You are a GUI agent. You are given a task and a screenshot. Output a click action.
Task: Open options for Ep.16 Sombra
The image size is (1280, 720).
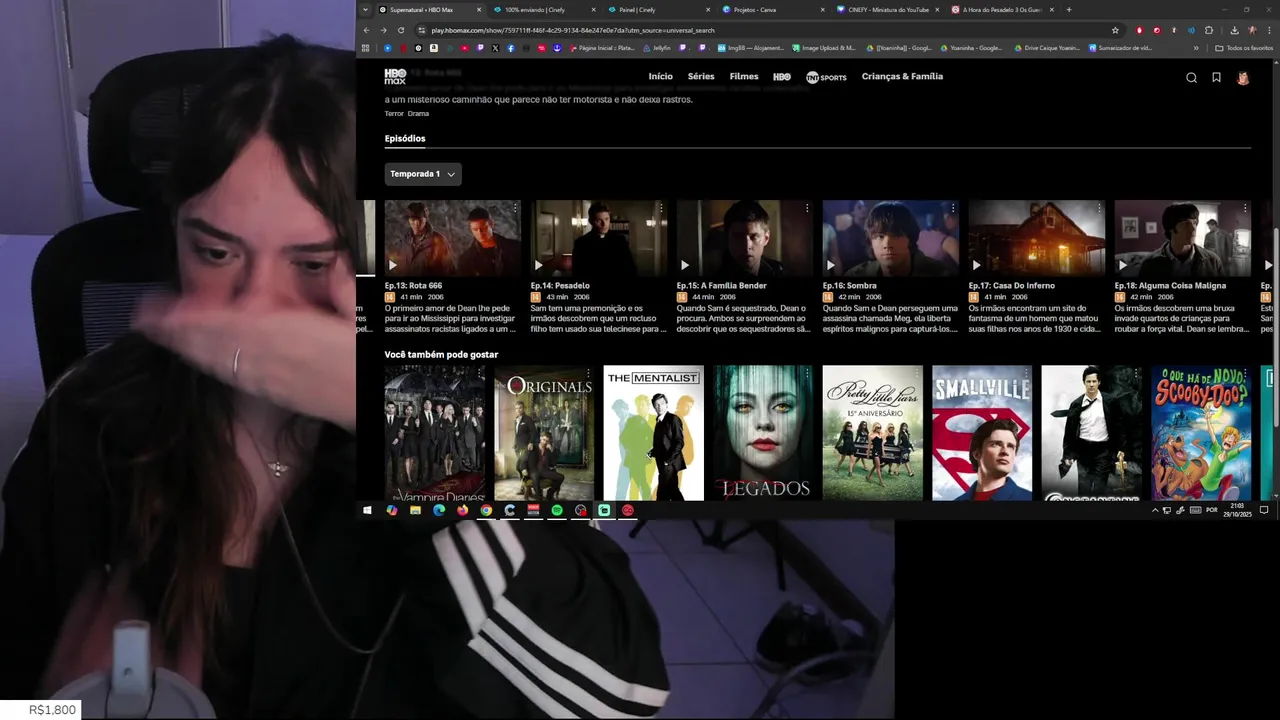tap(953, 208)
